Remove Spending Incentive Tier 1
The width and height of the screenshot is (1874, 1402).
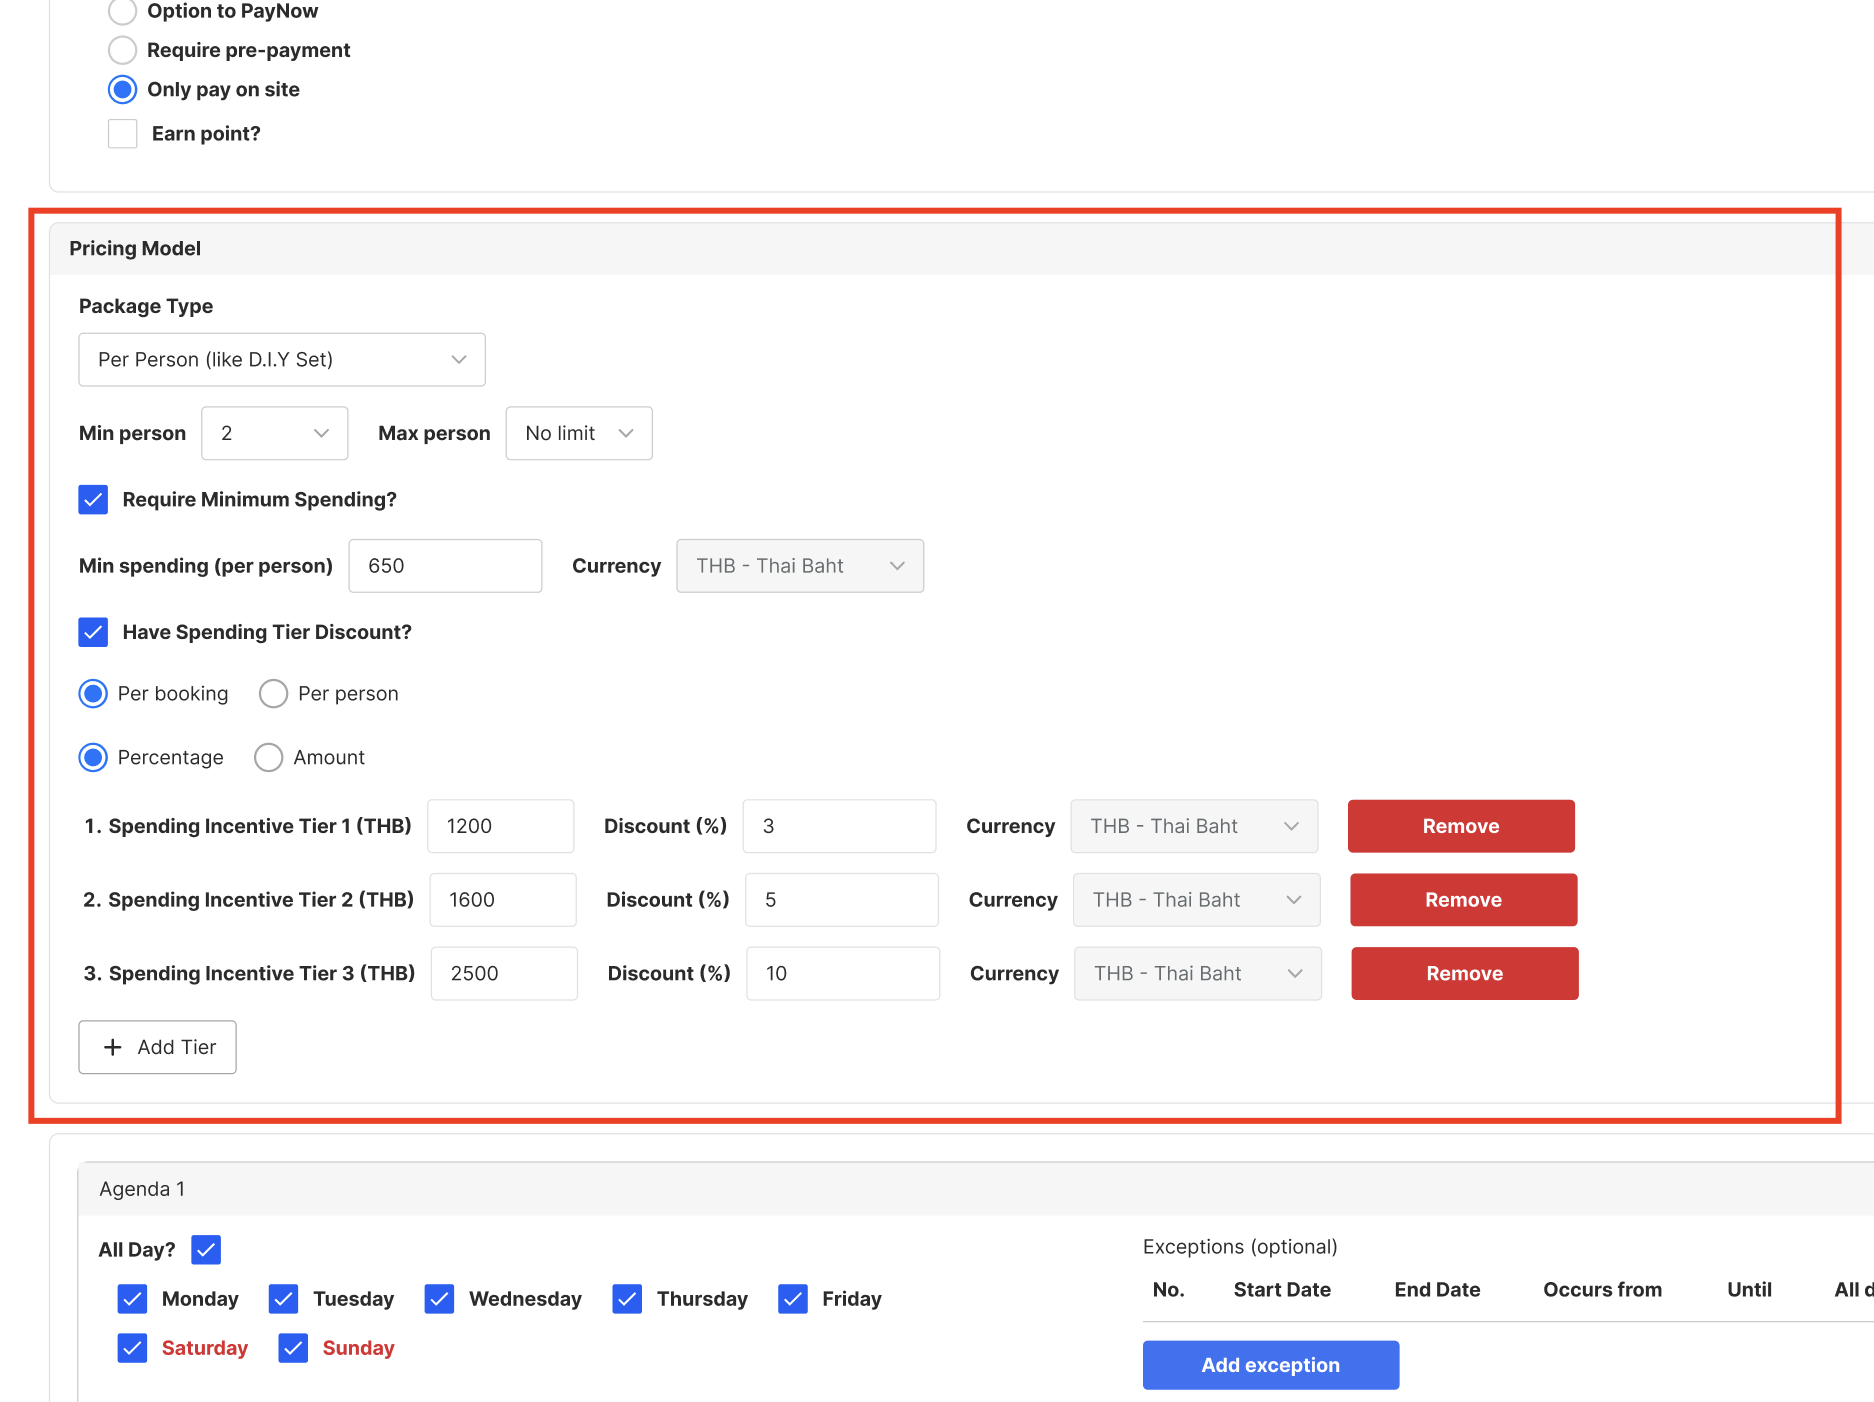click(x=1460, y=826)
